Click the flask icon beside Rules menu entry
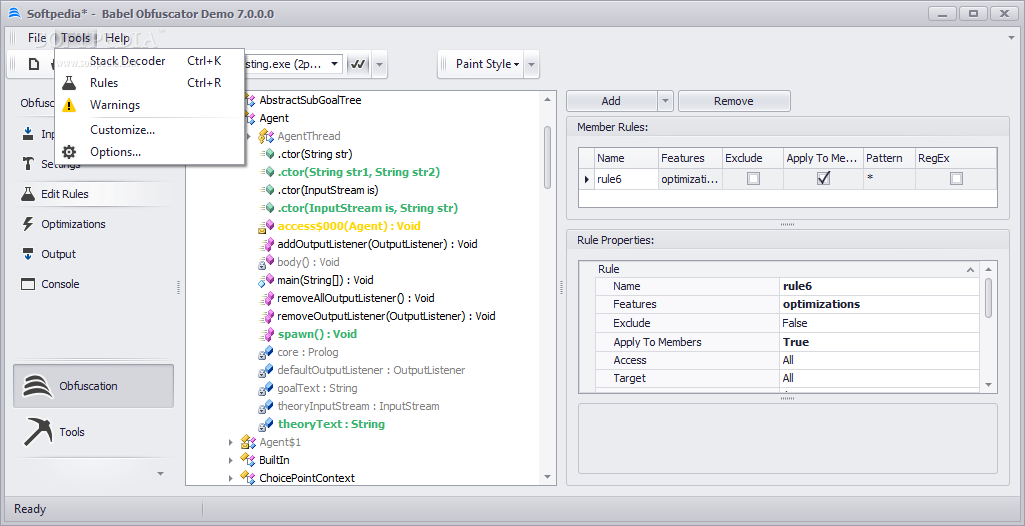 (69, 83)
